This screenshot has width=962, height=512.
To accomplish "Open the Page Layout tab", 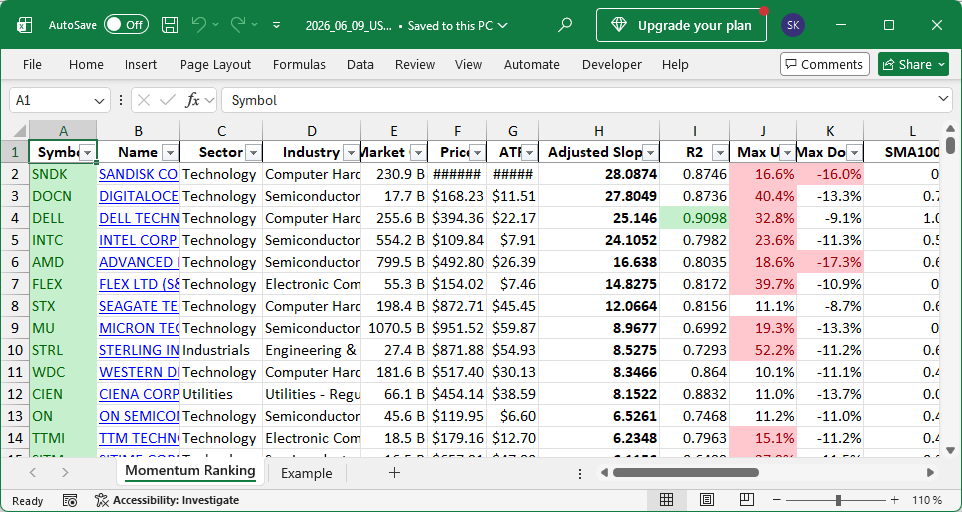I will tap(215, 64).
